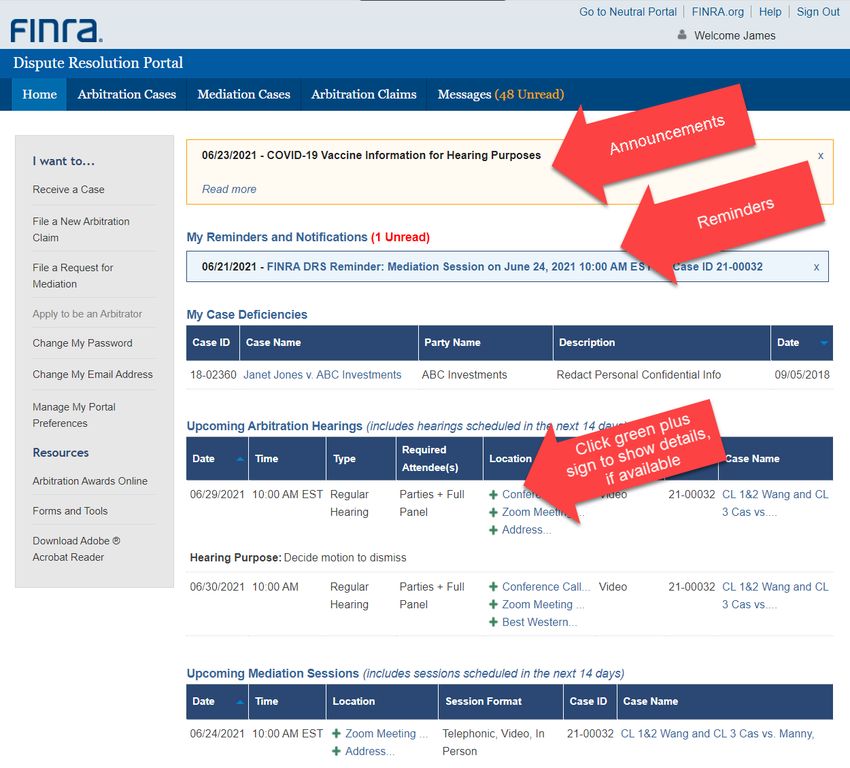Select Hearing Purpose: Decide motion to dismiss text
This screenshot has width=850, height=768.
[x=298, y=558]
